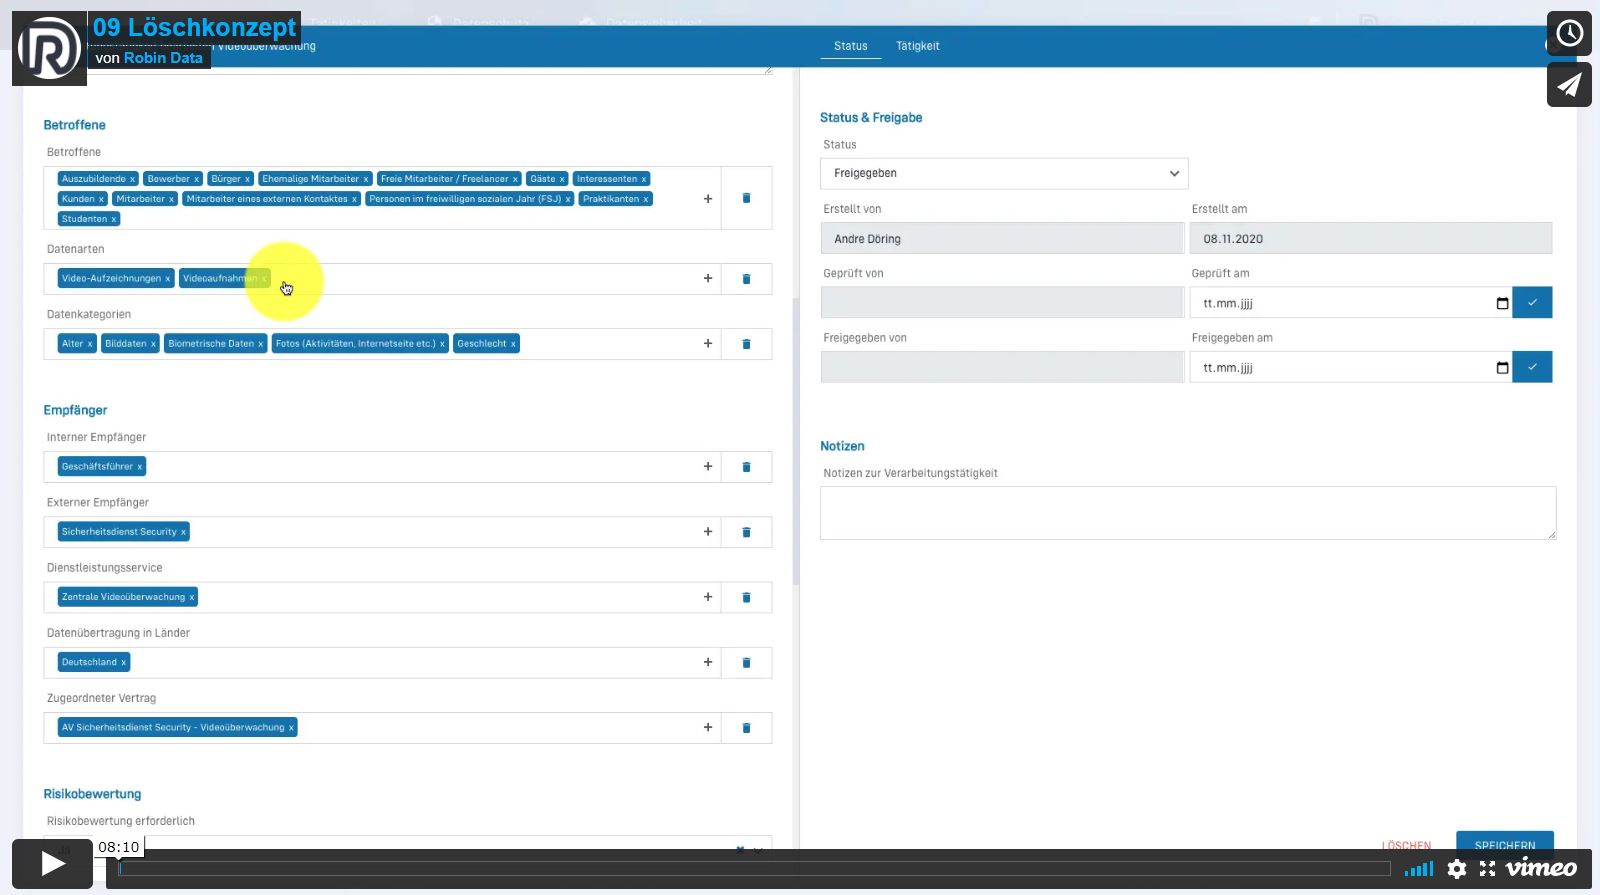Click the Watch Later clock icon

click(x=1569, y=34)
